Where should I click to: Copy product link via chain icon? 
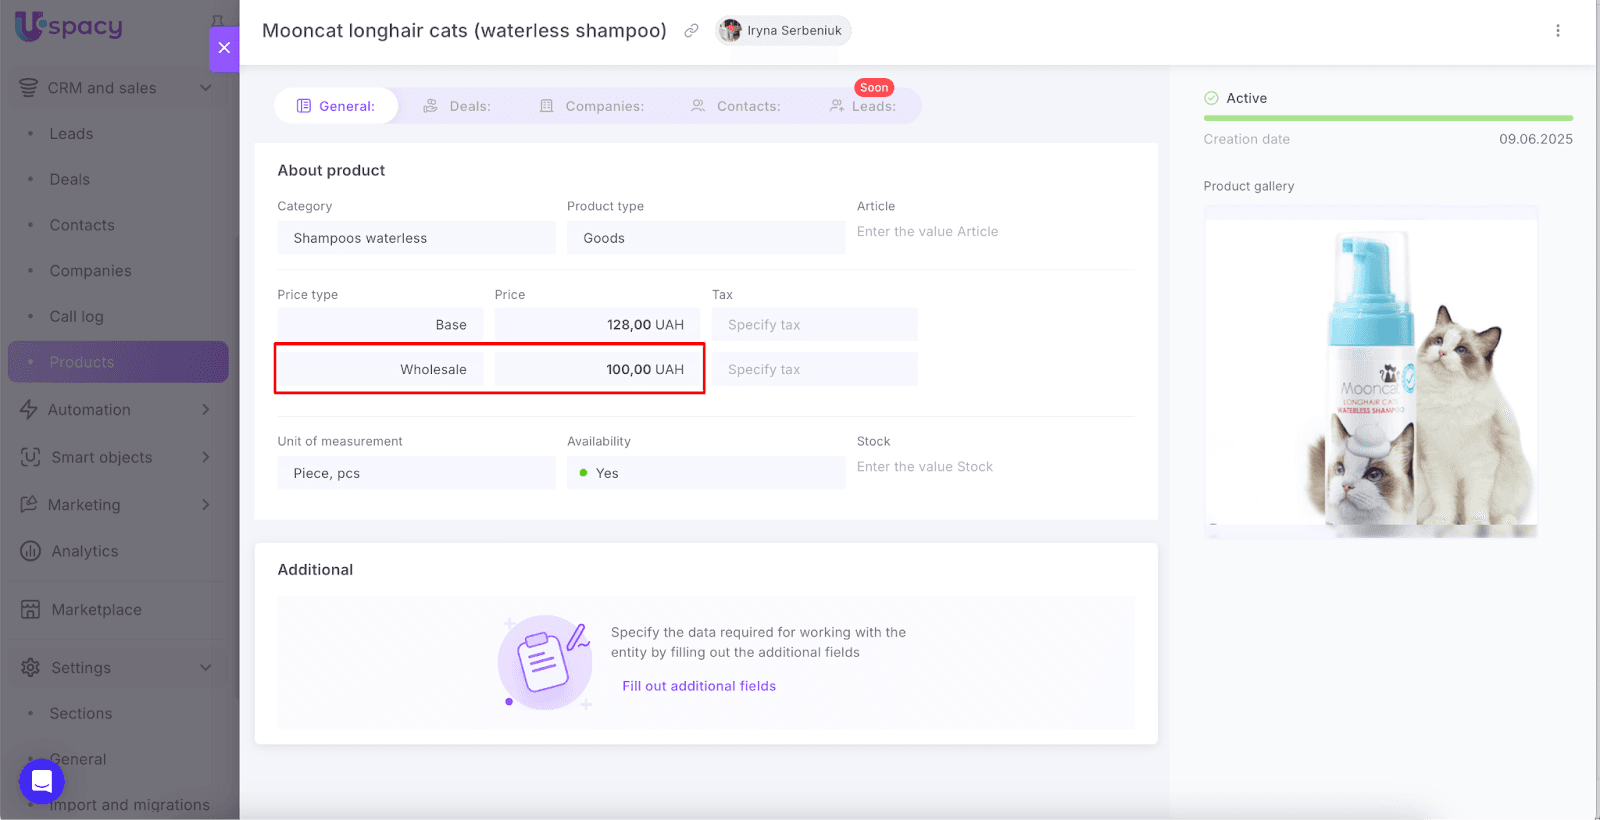691,31
